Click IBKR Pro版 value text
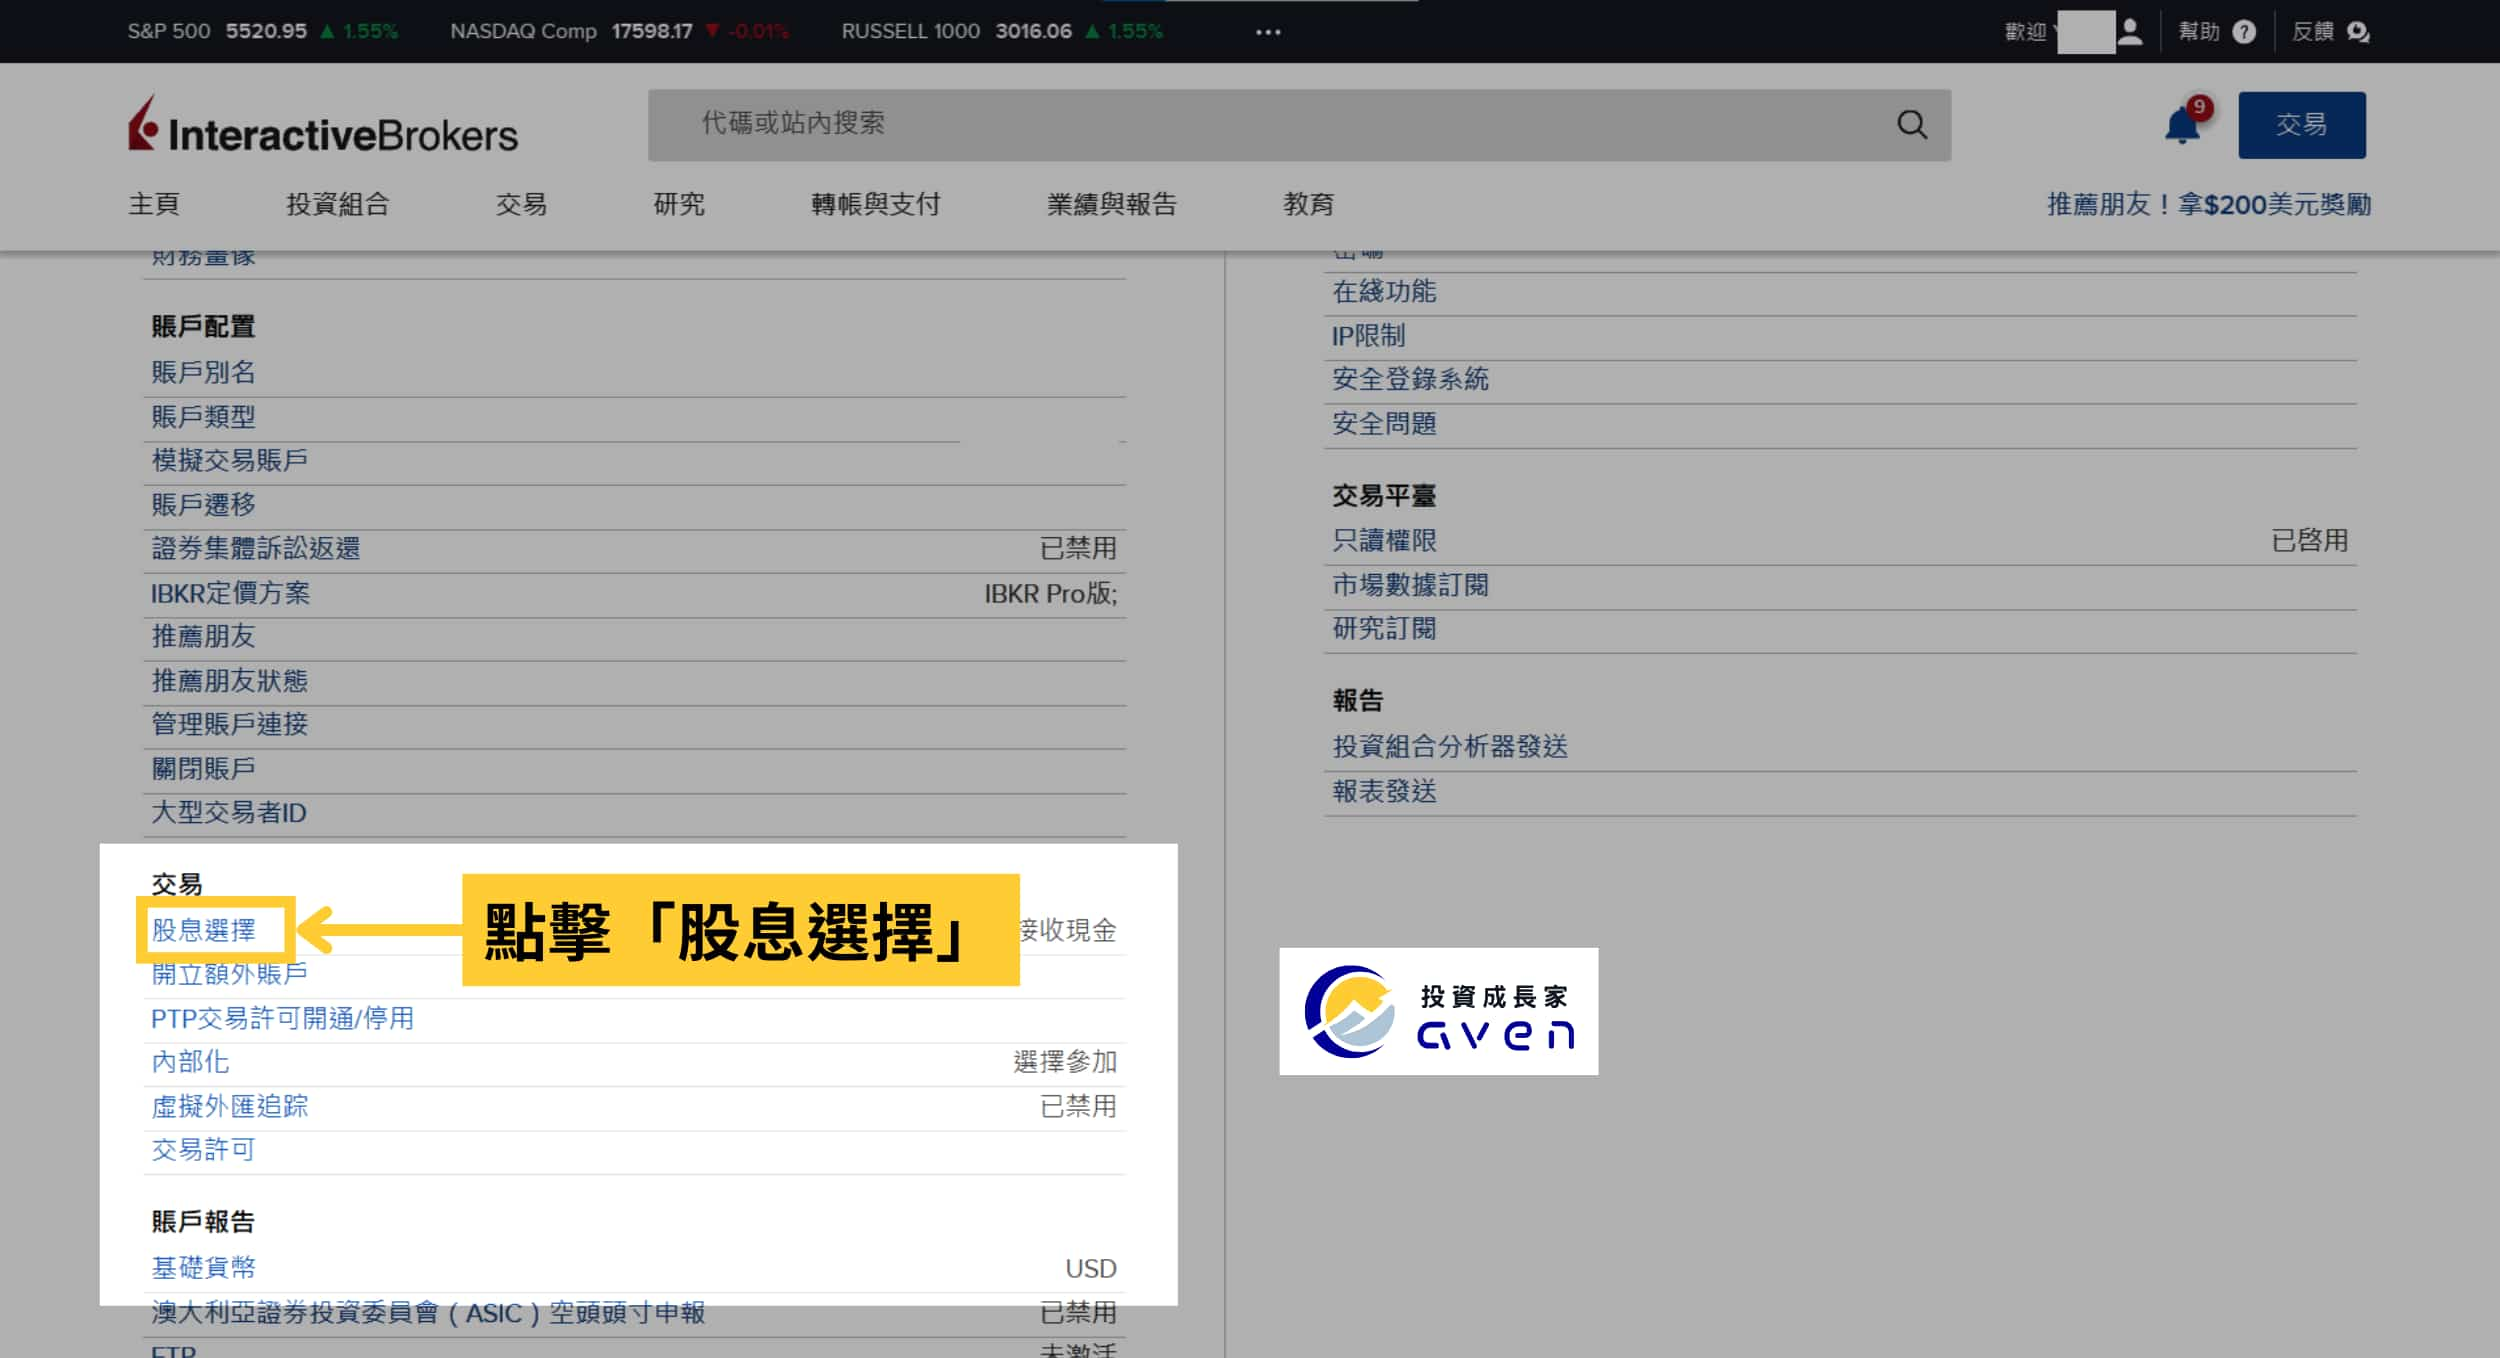The image size is (2500, 1358). (1050, 594)
